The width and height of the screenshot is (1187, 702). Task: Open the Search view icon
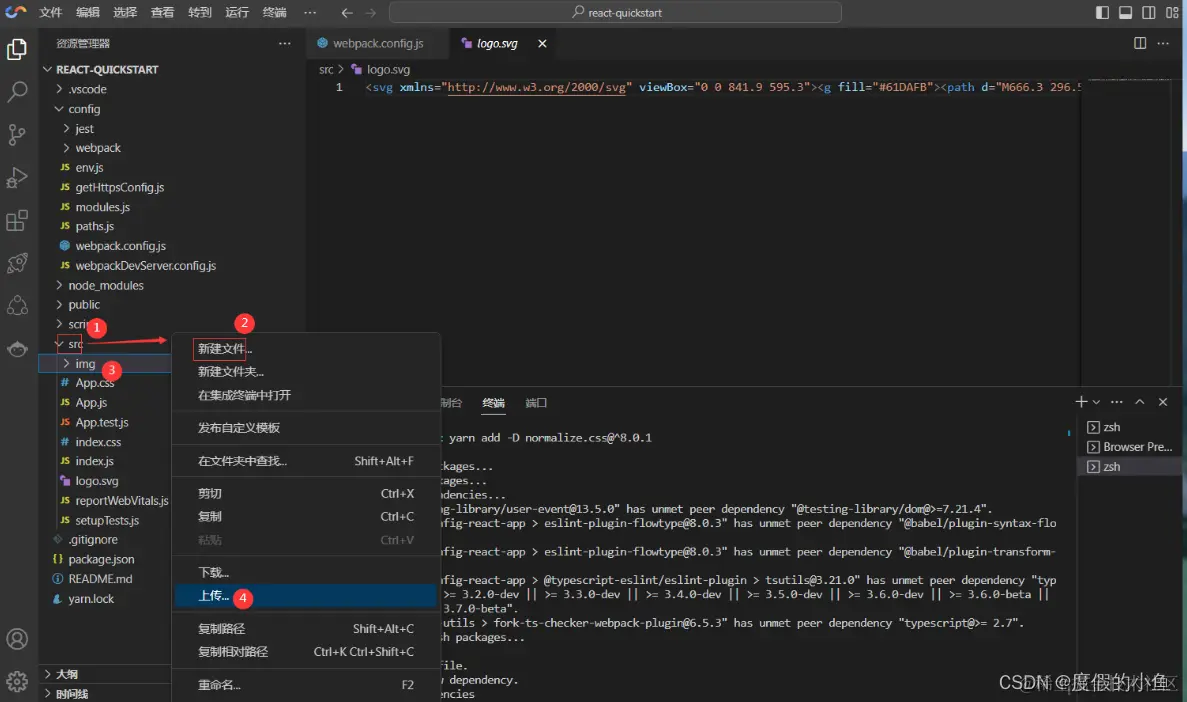tap(17, 92)
